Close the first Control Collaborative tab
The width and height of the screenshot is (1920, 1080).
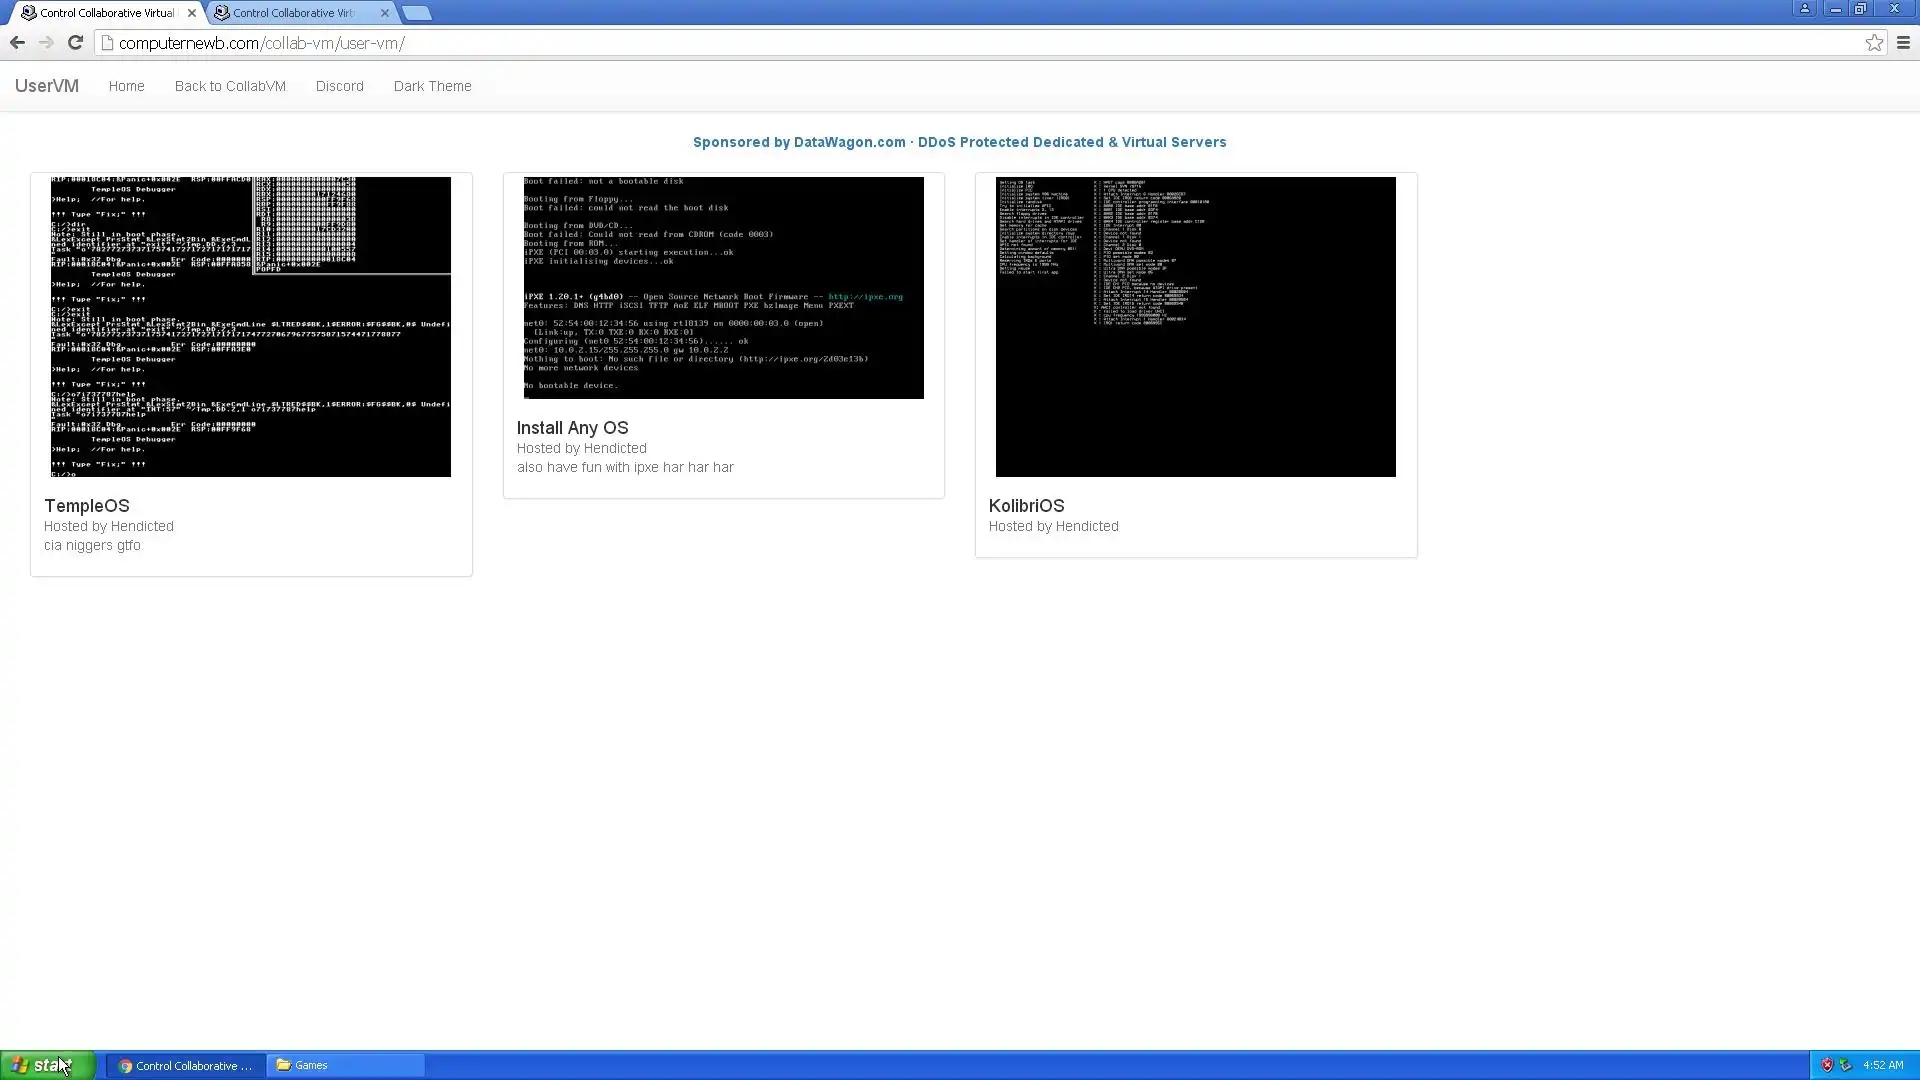[192, 13]
